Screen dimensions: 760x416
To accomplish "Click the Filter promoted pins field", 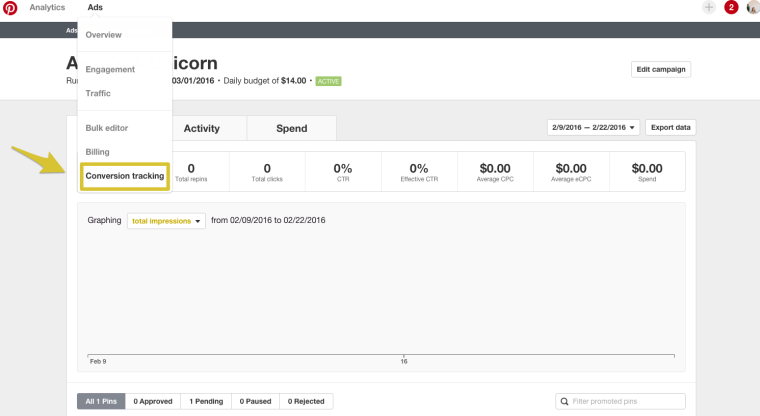I will (x=625, y=401).
